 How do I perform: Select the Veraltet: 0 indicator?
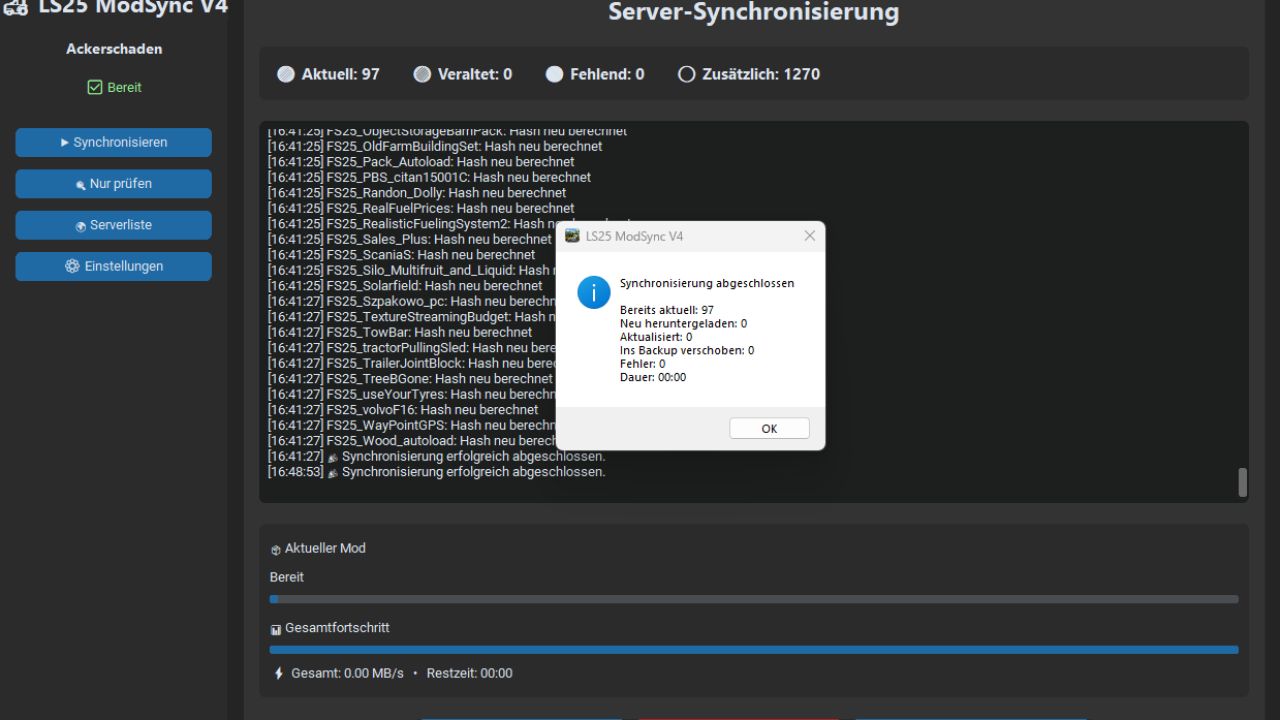point(463,74)
